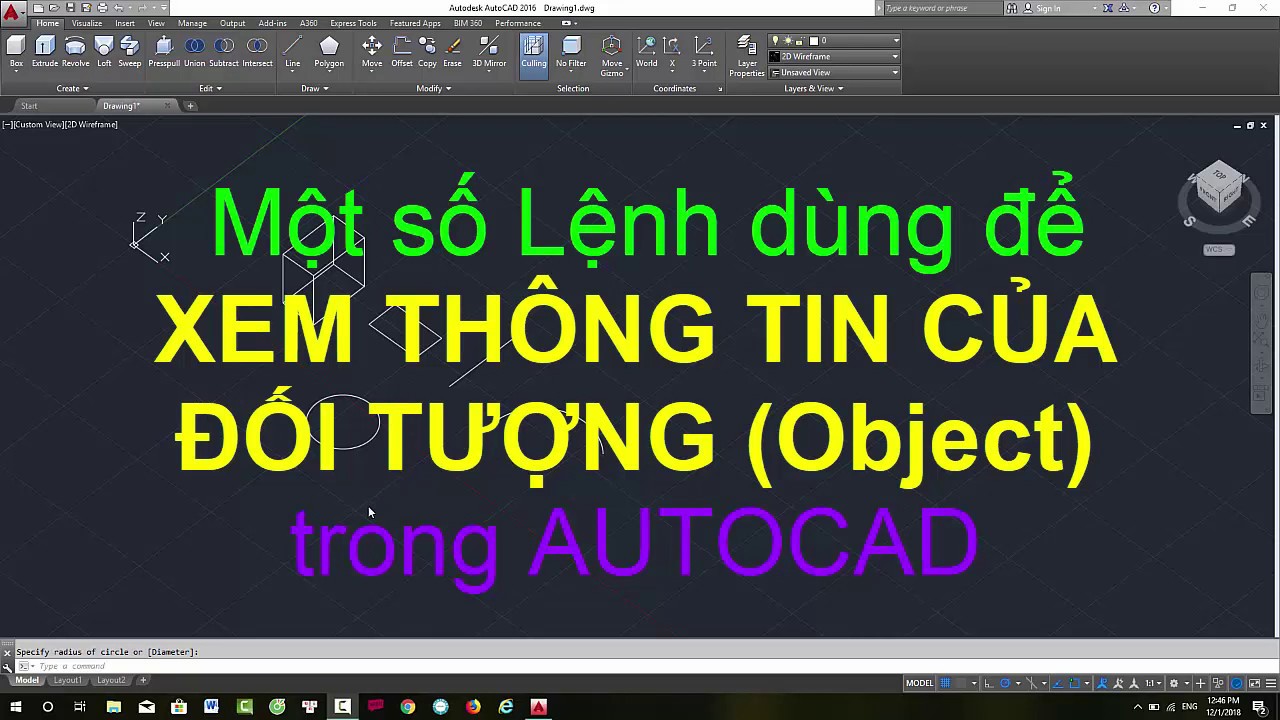The image size is (1280, 720).
Task: Choose the Move Gizmo
Action: [x=612, y=56]
